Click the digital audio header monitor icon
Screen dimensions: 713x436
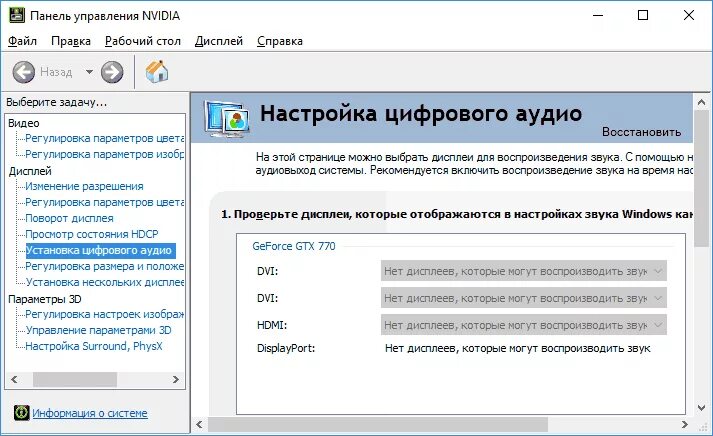point(227,119)
